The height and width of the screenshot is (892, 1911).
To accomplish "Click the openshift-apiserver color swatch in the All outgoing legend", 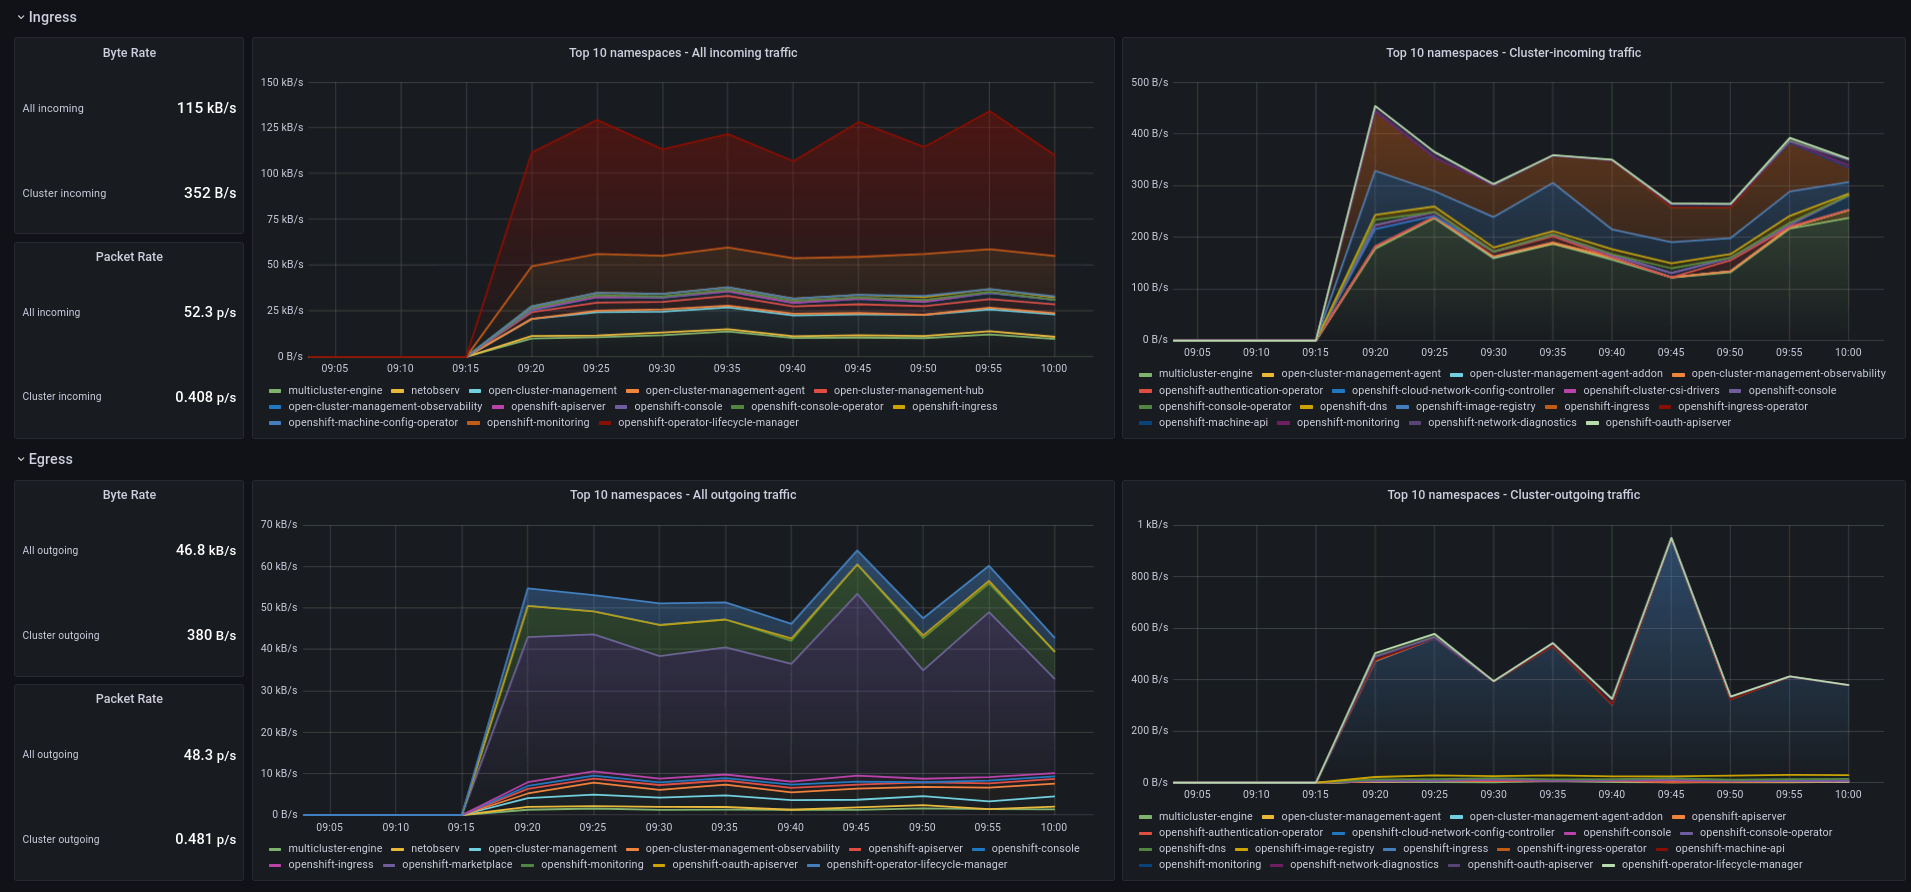I will click(855, 849).
